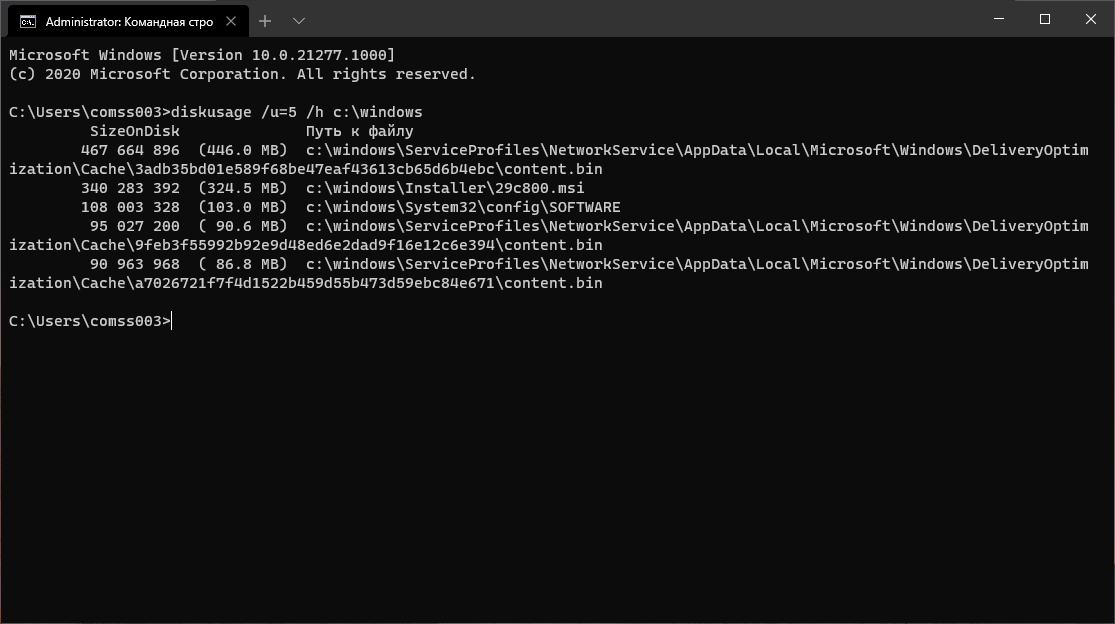
Task: Click the command prompt icon in the tab
Action: pos(28,21)
